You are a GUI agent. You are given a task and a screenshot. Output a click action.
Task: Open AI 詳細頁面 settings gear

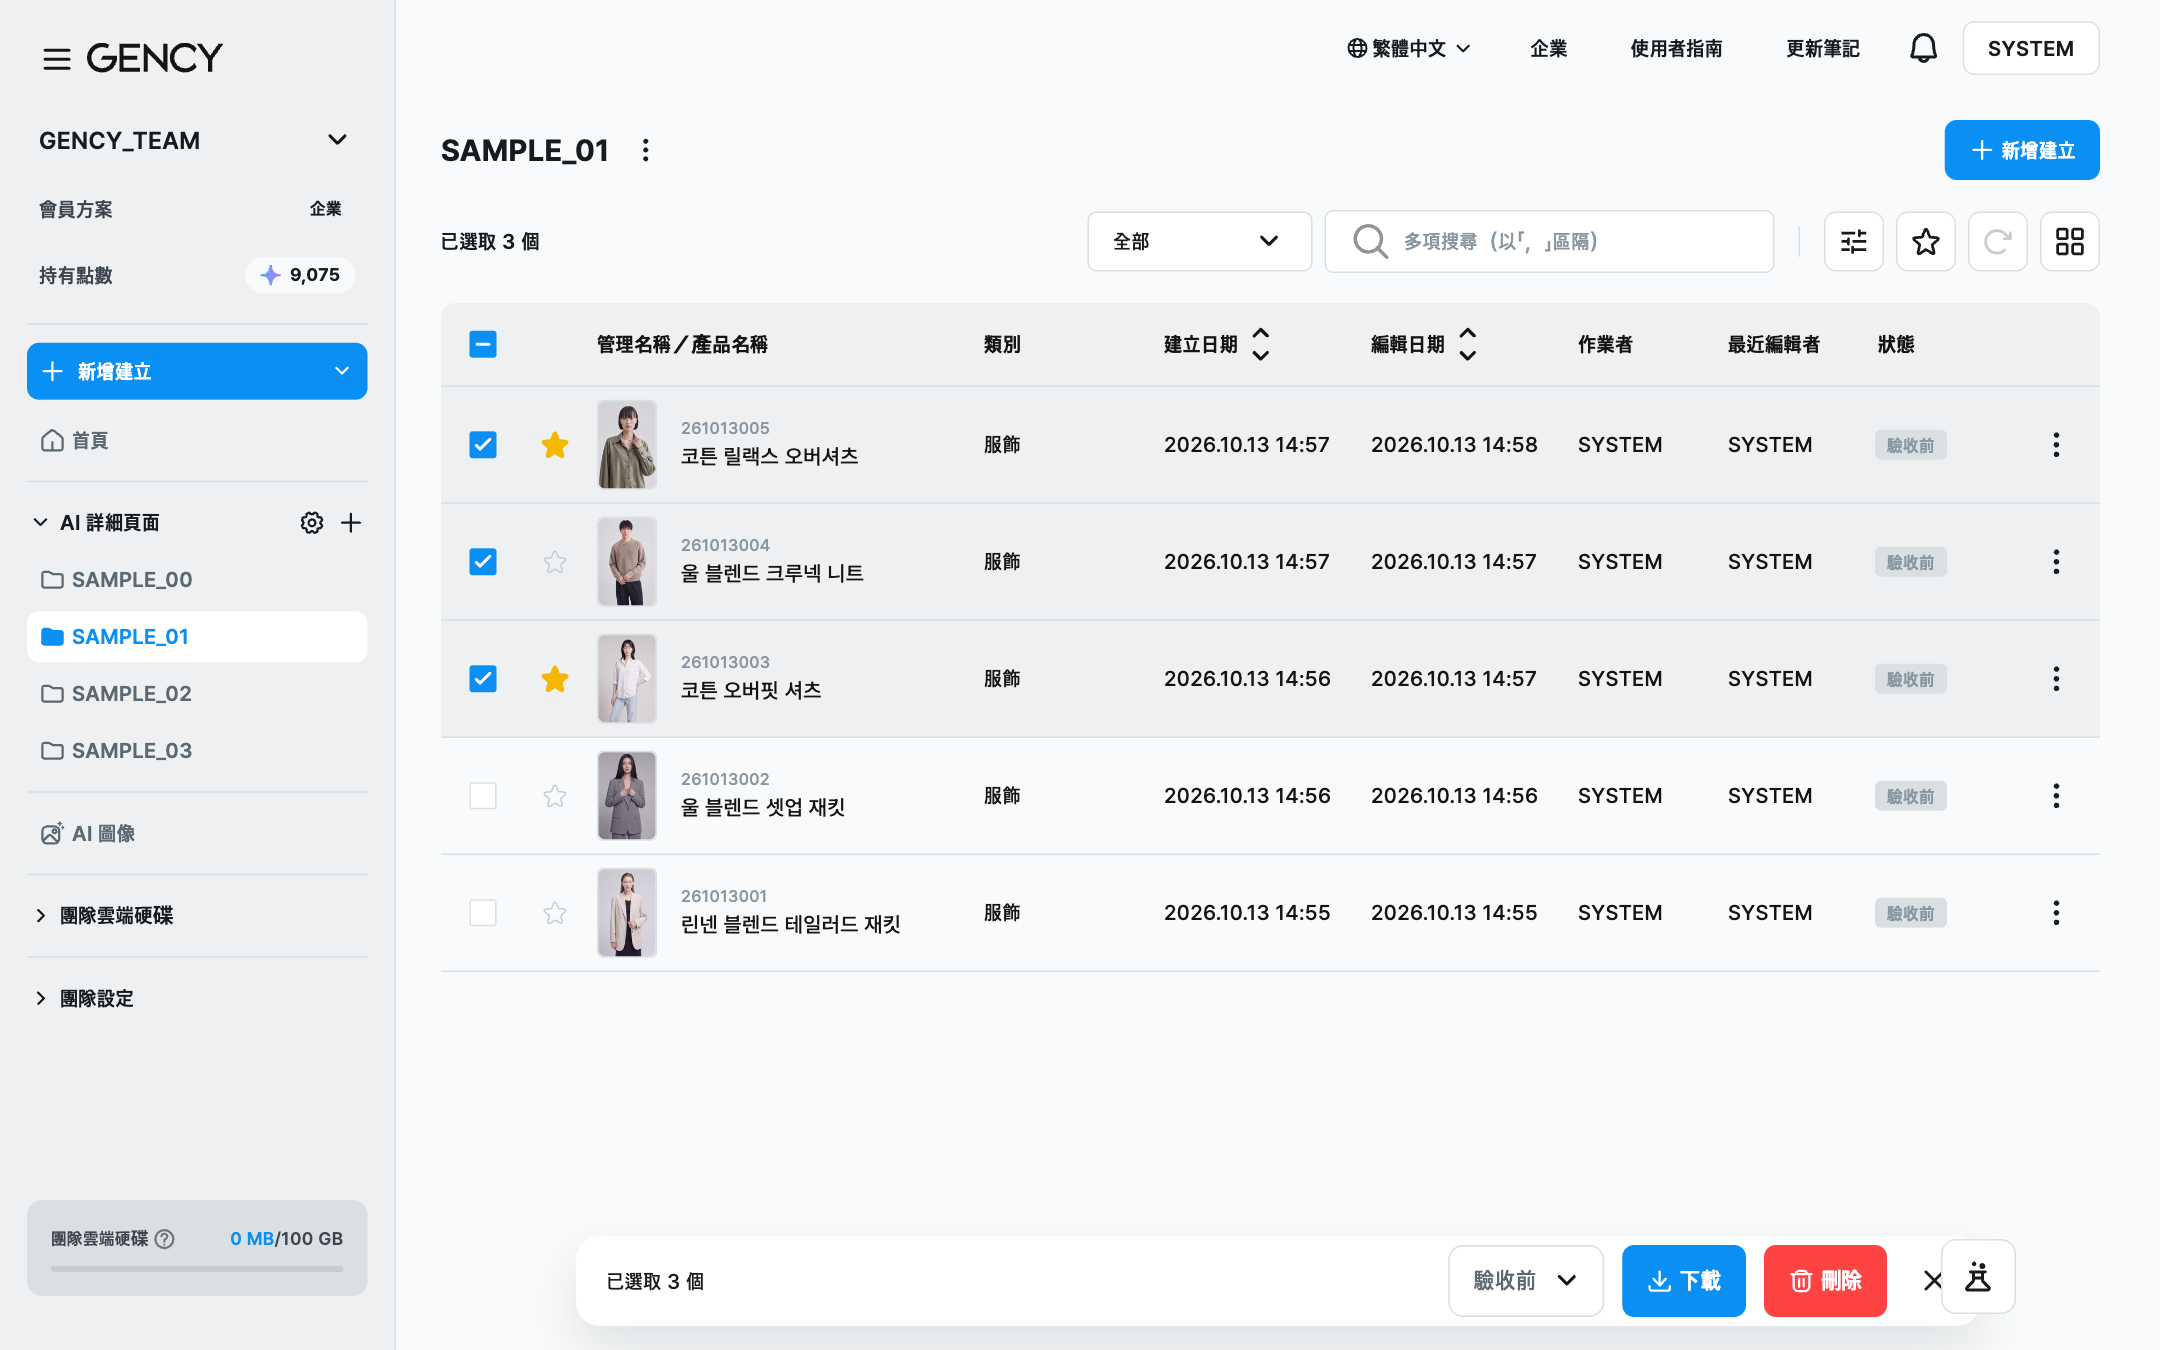click(x=312, y=523)
